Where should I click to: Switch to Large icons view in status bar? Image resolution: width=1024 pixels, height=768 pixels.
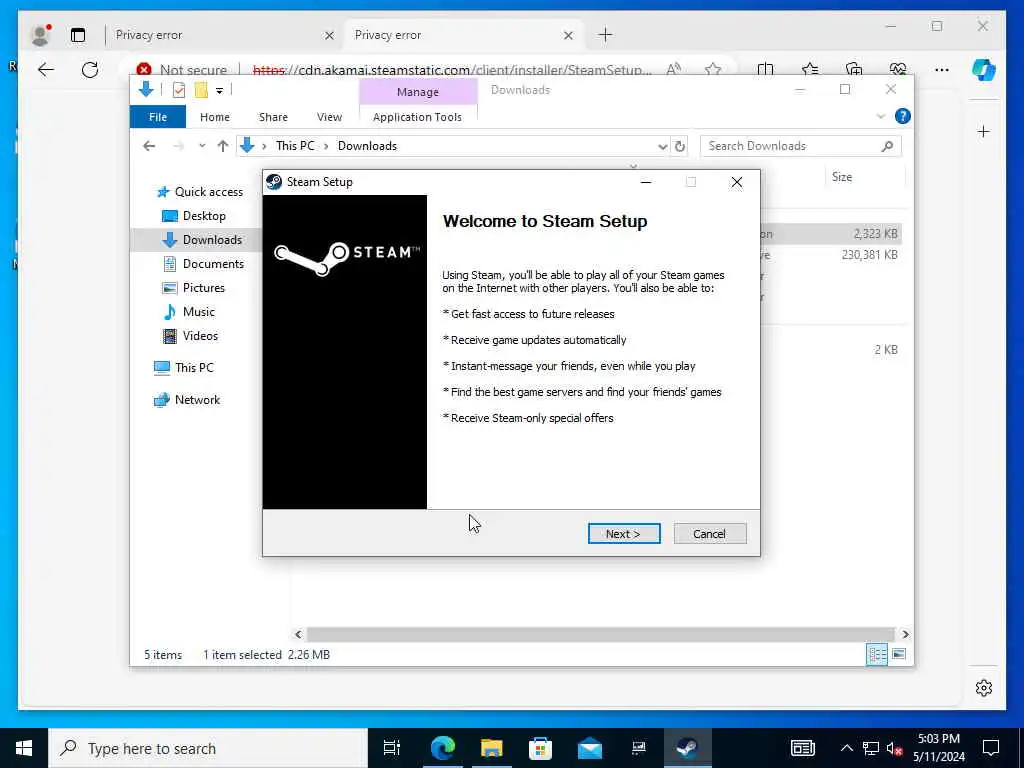click(x=899, y=654)
